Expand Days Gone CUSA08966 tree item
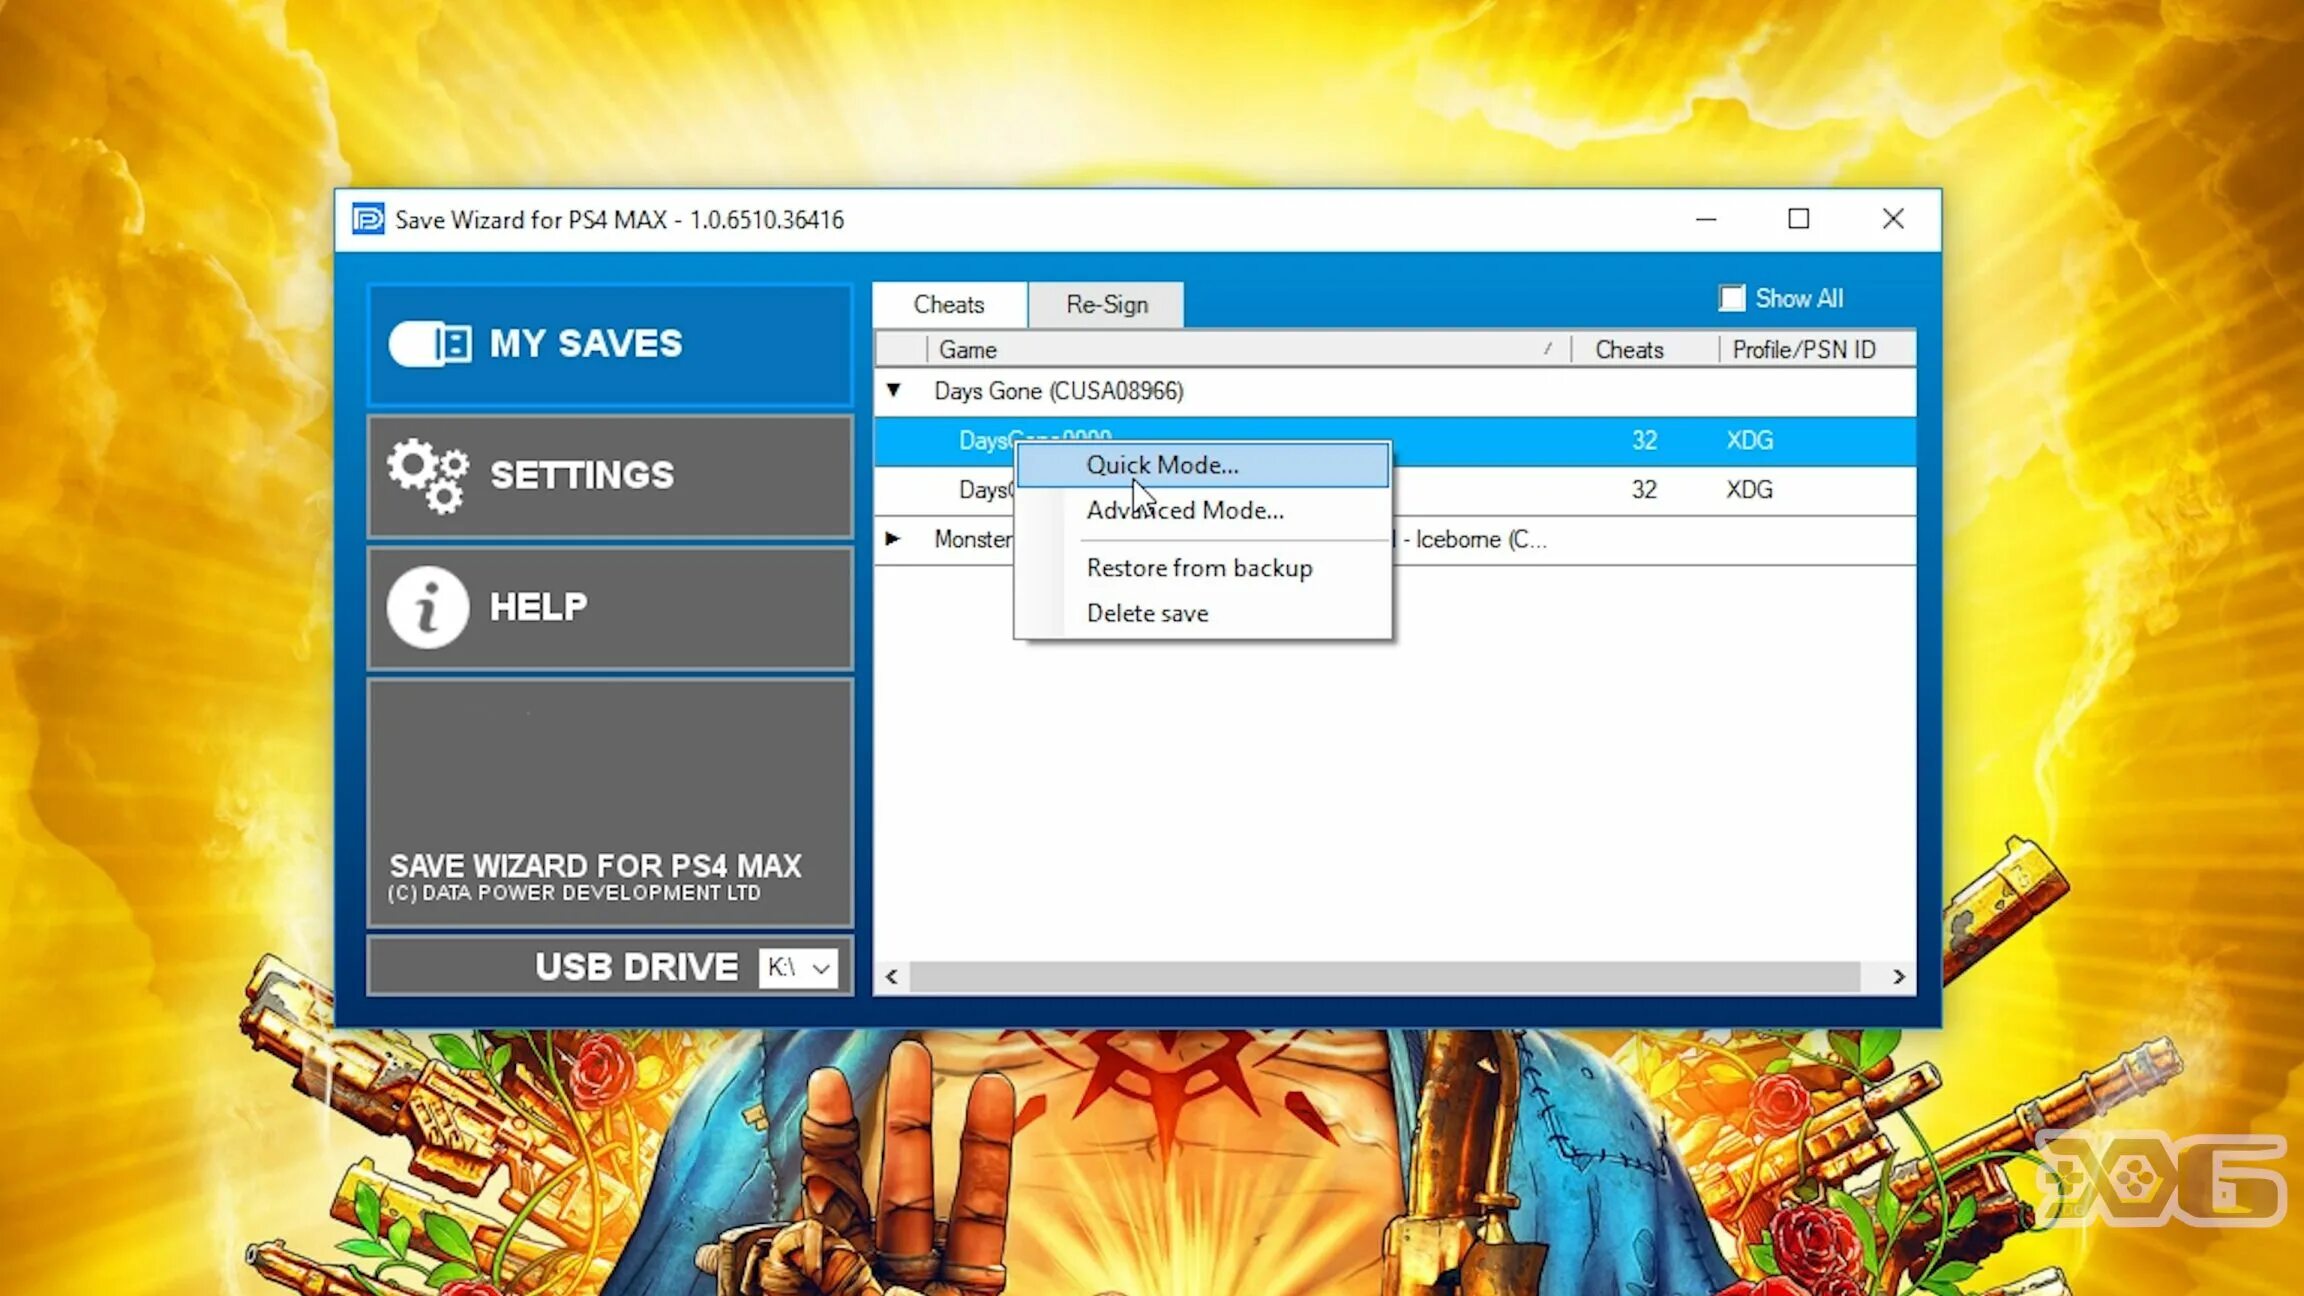The image size is (2304, 1296). pos(892,391)
